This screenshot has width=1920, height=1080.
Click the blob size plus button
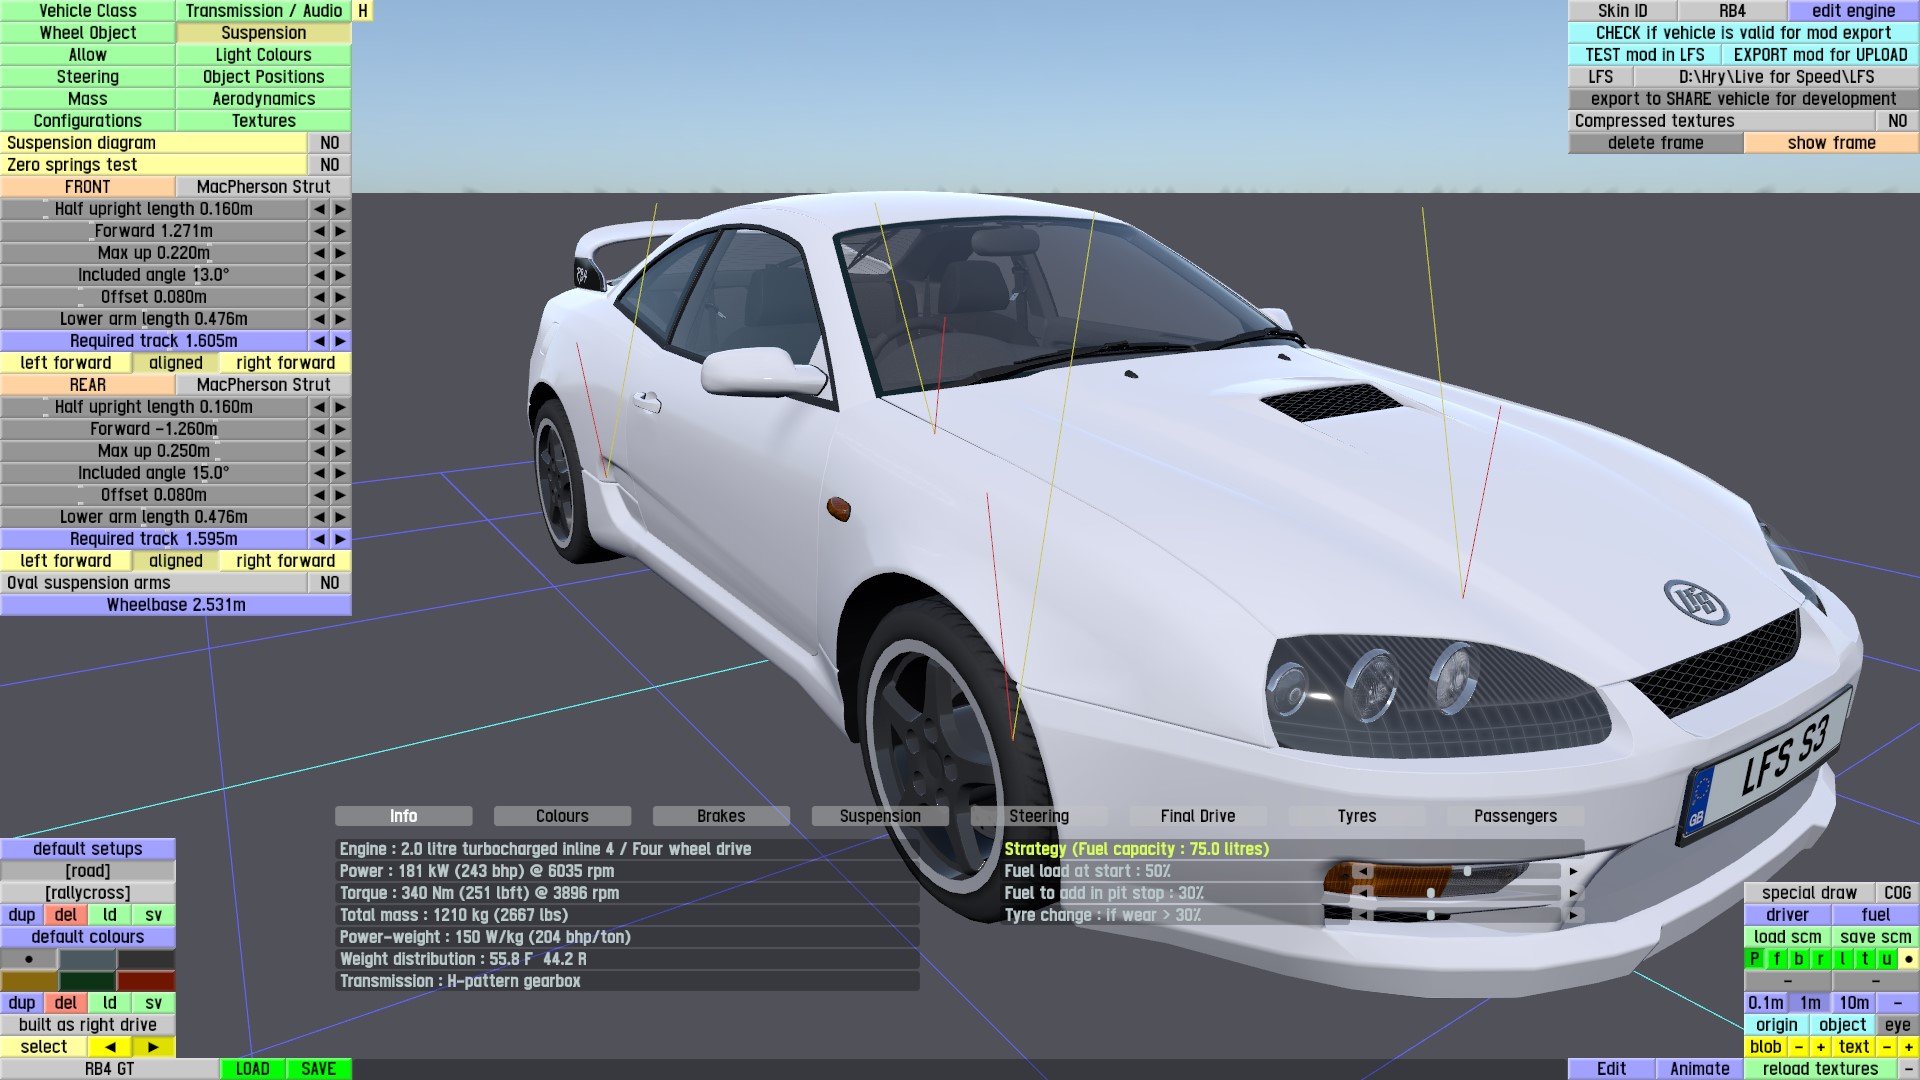point(1820,1047)
